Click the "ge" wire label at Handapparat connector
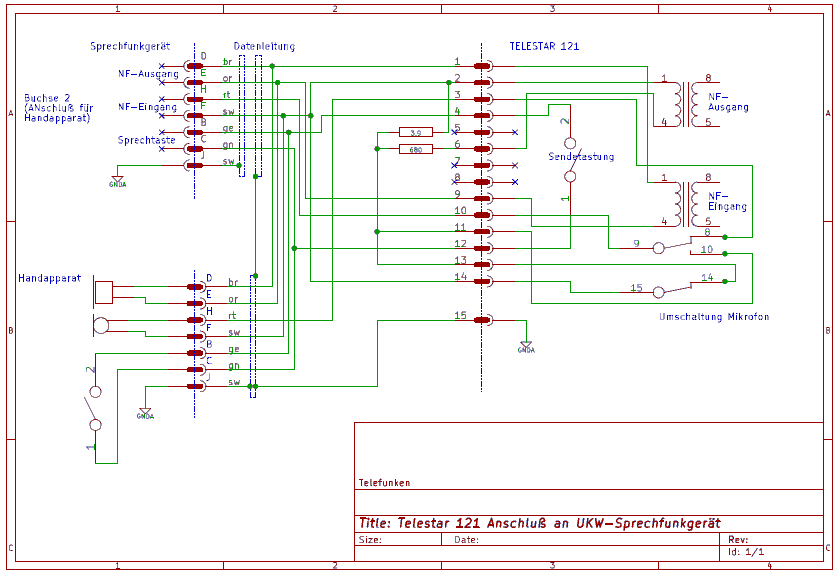This screenshot has width=840, height=577. [x=234, y=349]
